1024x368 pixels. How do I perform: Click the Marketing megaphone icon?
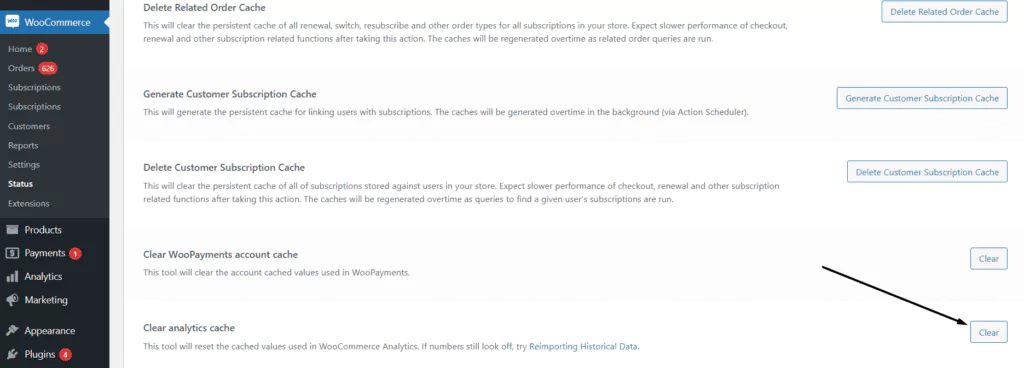pos(12,300)
